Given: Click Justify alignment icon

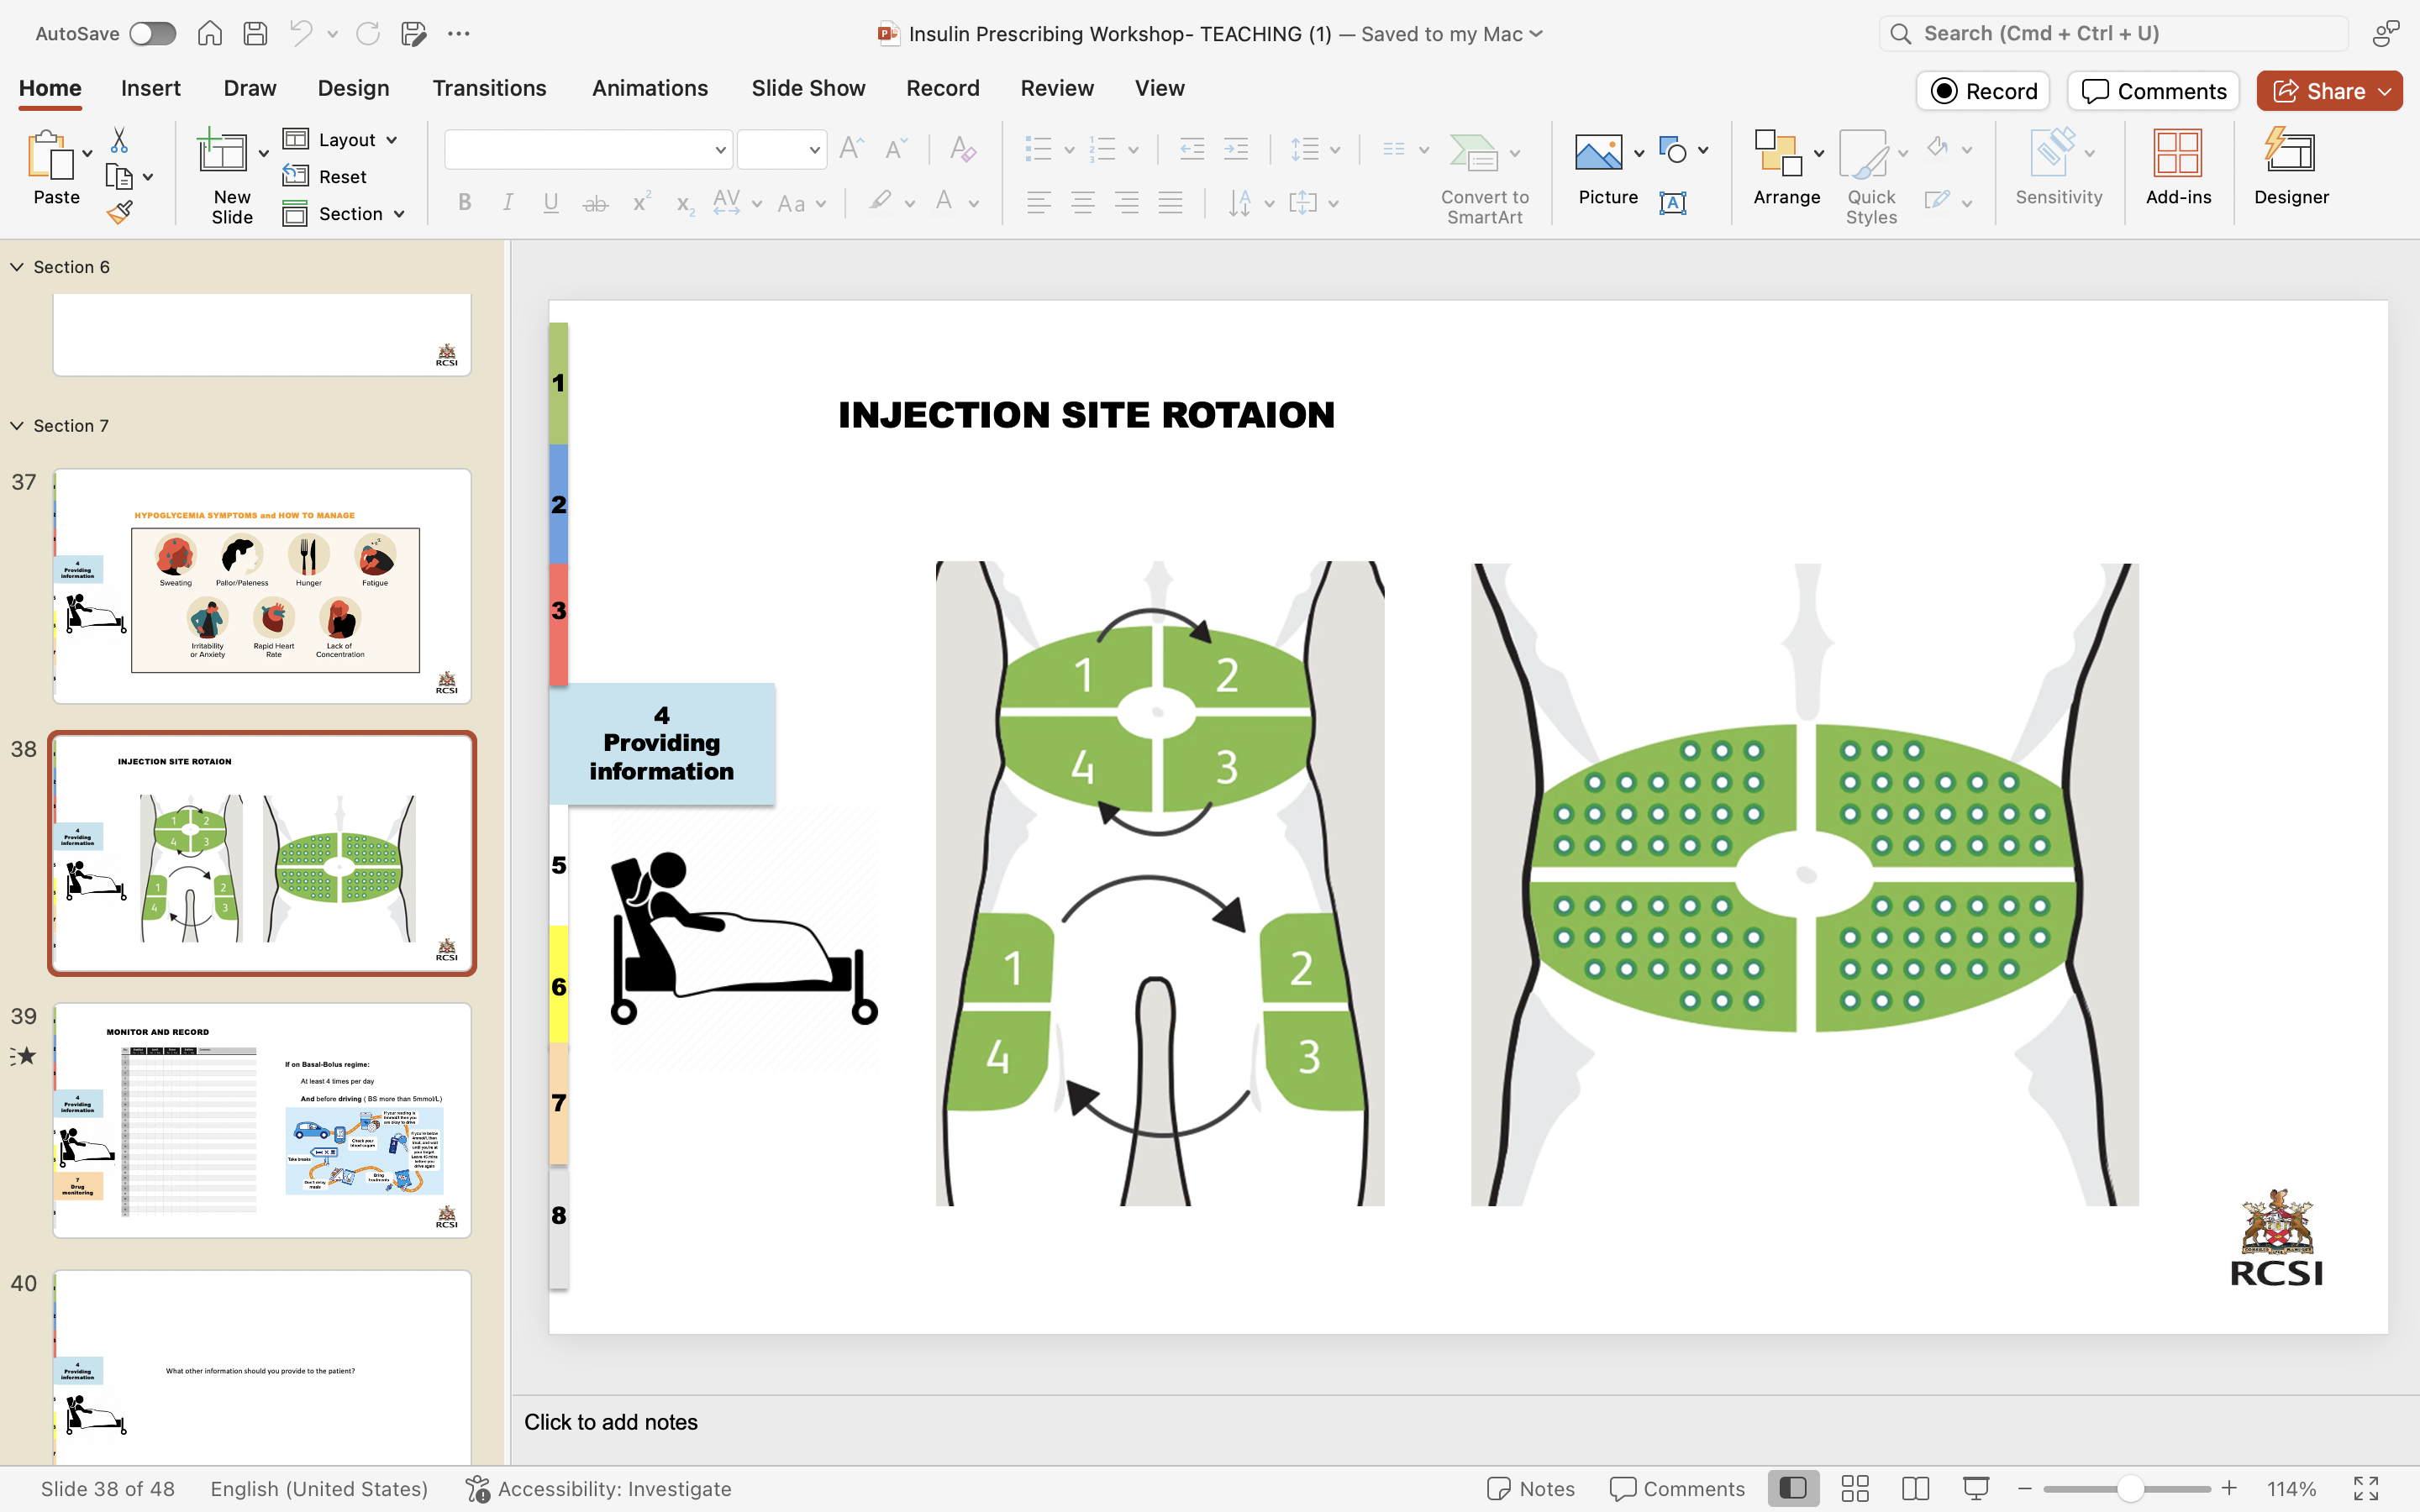Looking at the screenshot, I should [1170, 203].
